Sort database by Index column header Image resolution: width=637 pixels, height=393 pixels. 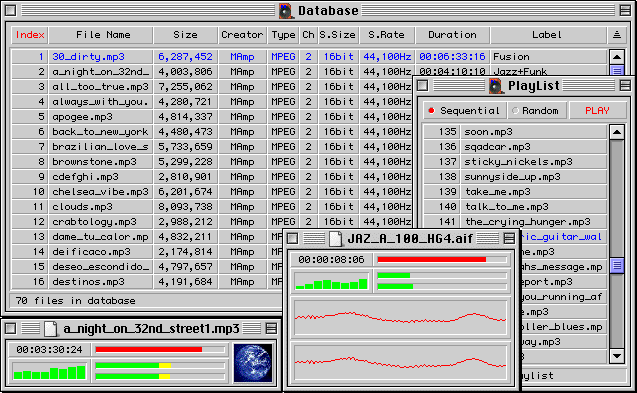click(x=30, y=35)
